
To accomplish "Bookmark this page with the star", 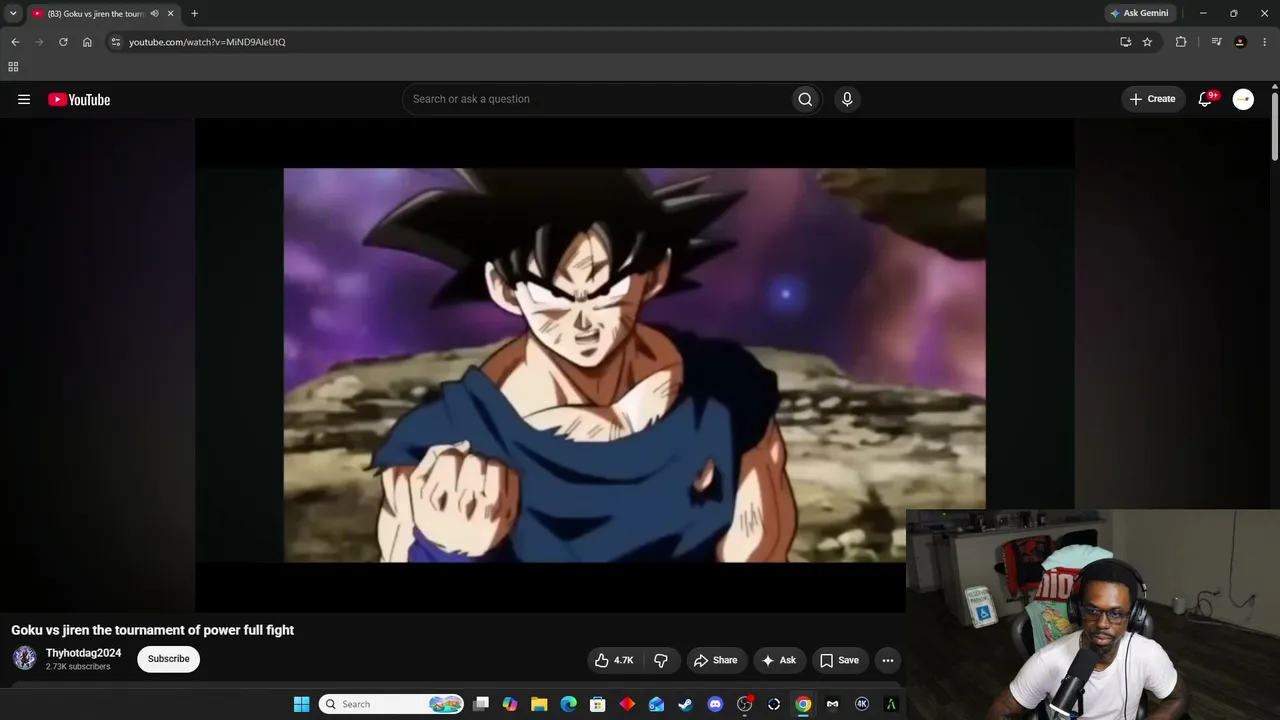I will pyautogui.click(x=1147, y=42).
